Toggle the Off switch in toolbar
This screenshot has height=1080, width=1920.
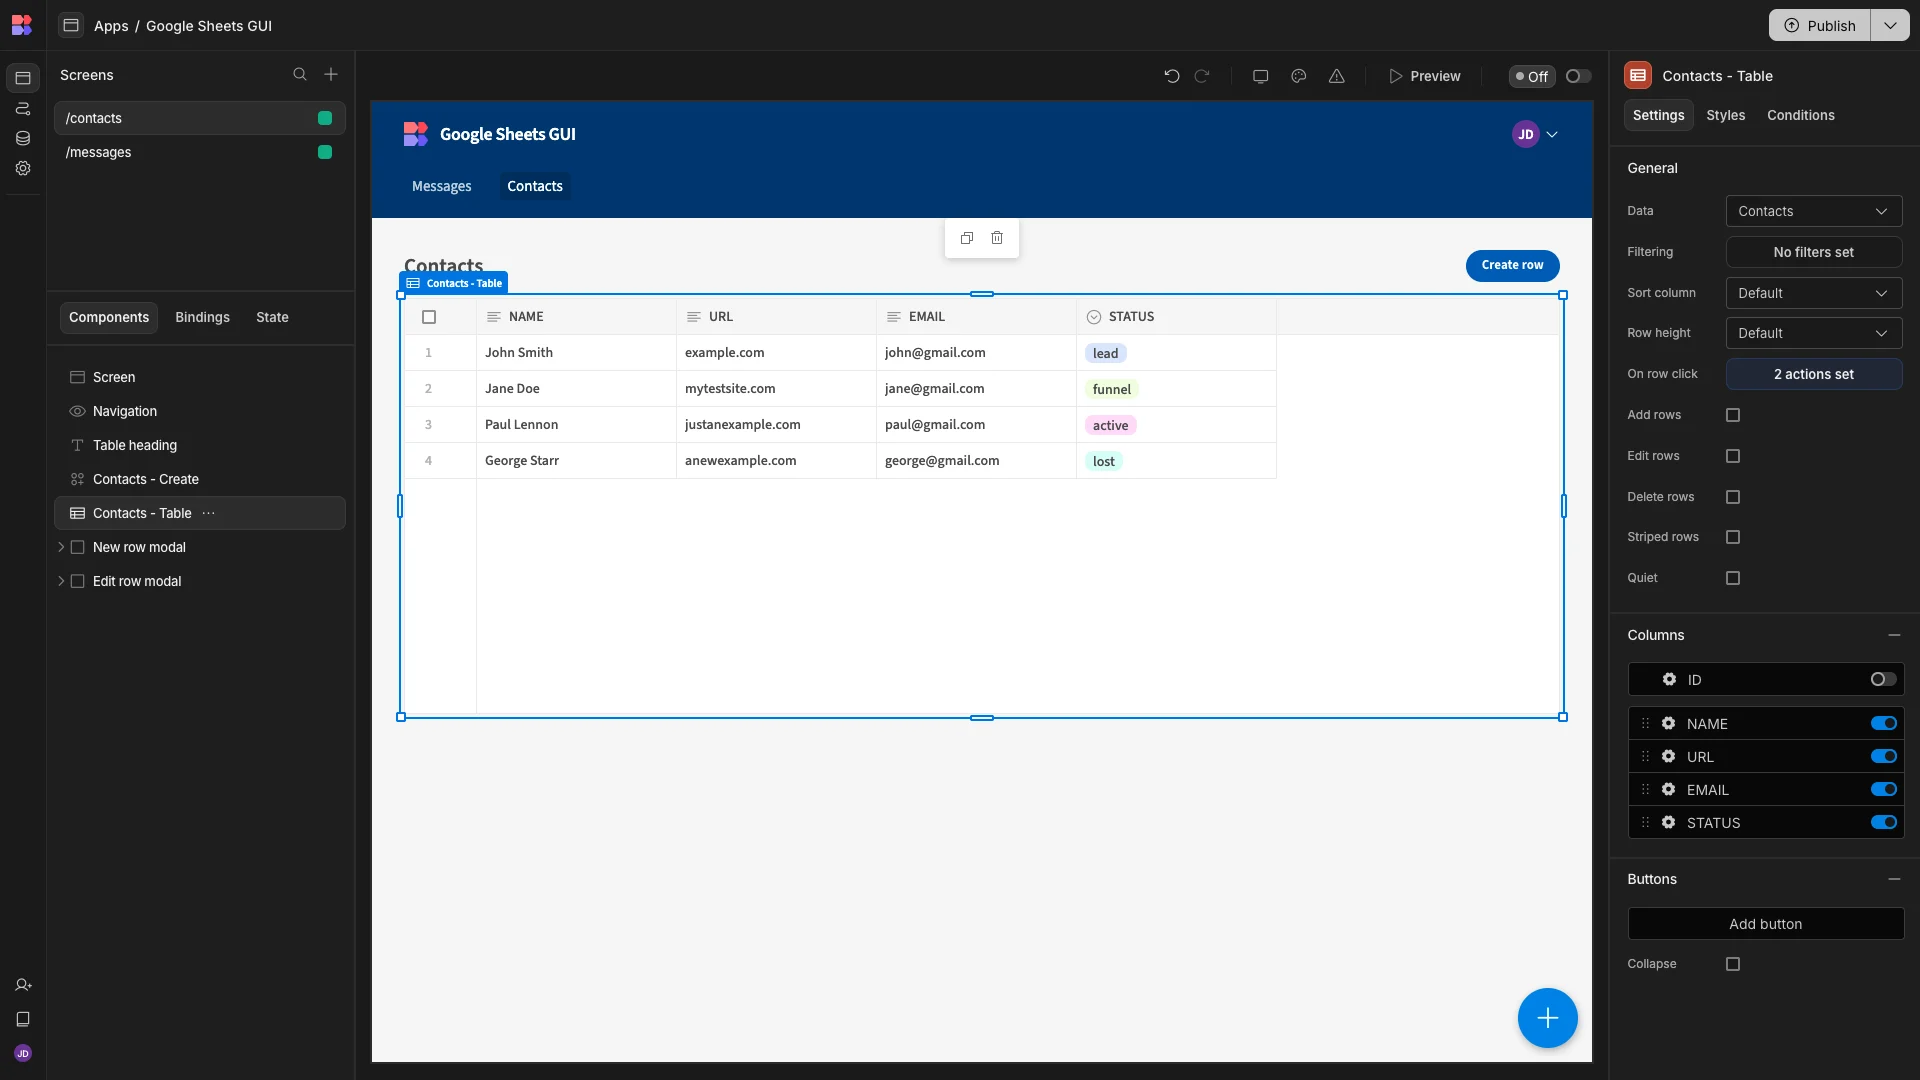pos(1578,76)
